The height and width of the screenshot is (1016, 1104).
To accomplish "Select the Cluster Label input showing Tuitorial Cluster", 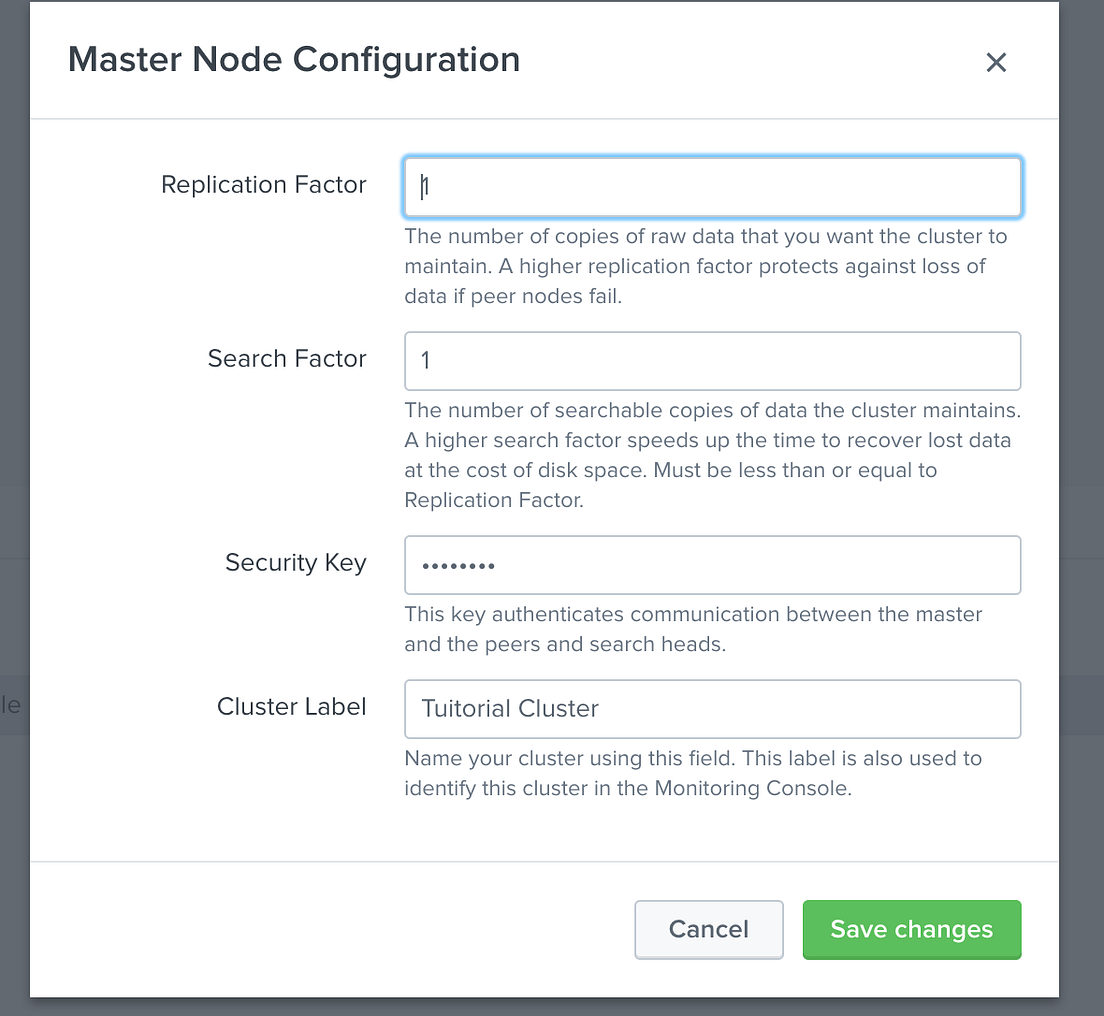I will [712, 708].
